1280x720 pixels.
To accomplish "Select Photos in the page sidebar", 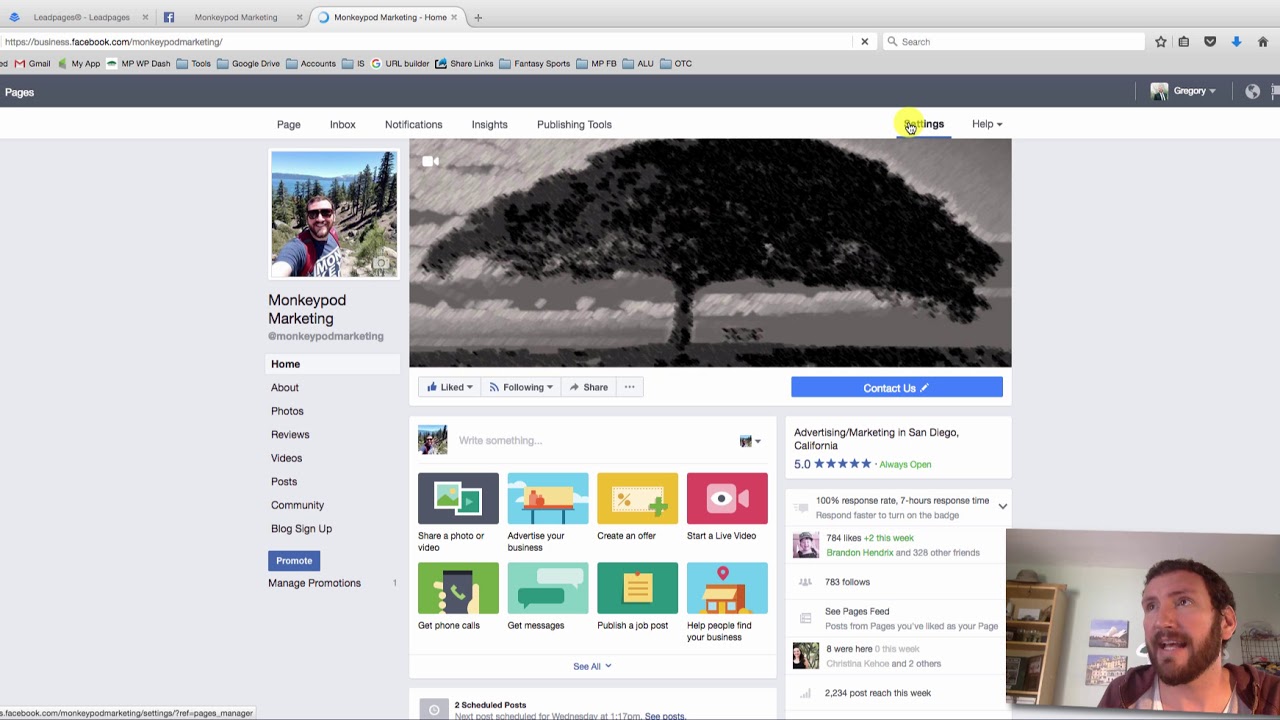I will (x=287, y=411).
